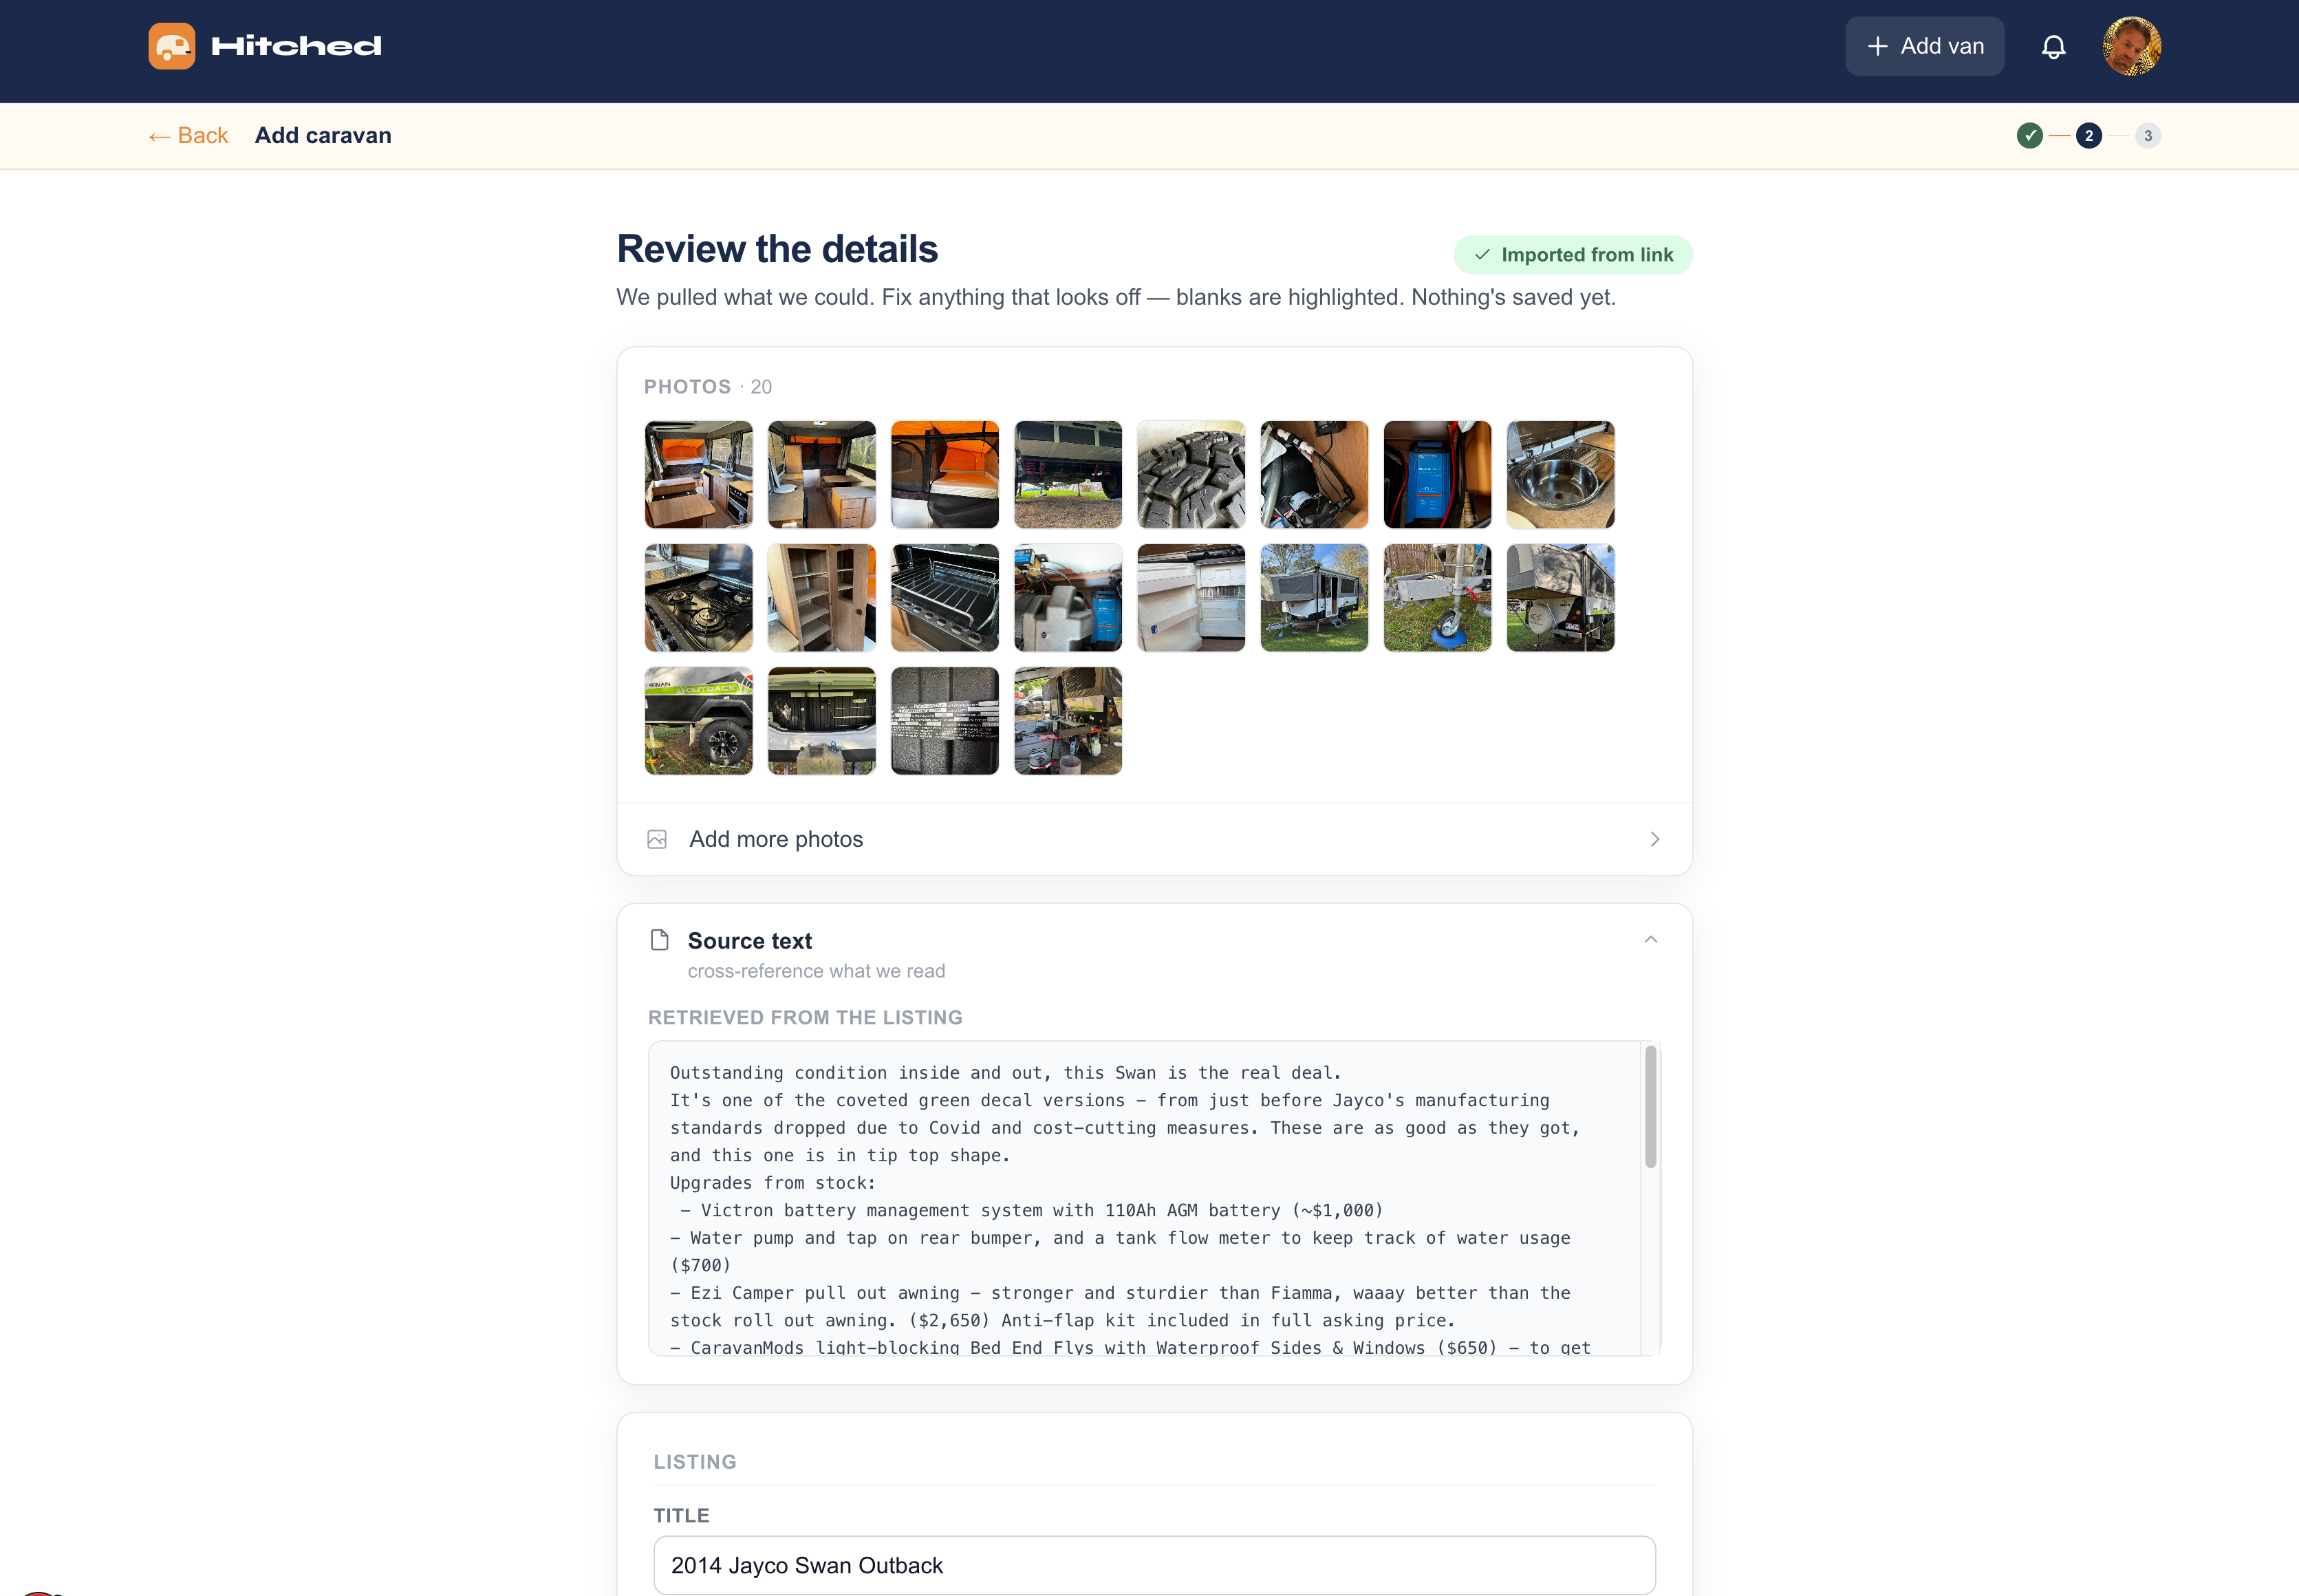Go back using the Back link
Screen dimensions: 2299x1596
pos(188,136)
